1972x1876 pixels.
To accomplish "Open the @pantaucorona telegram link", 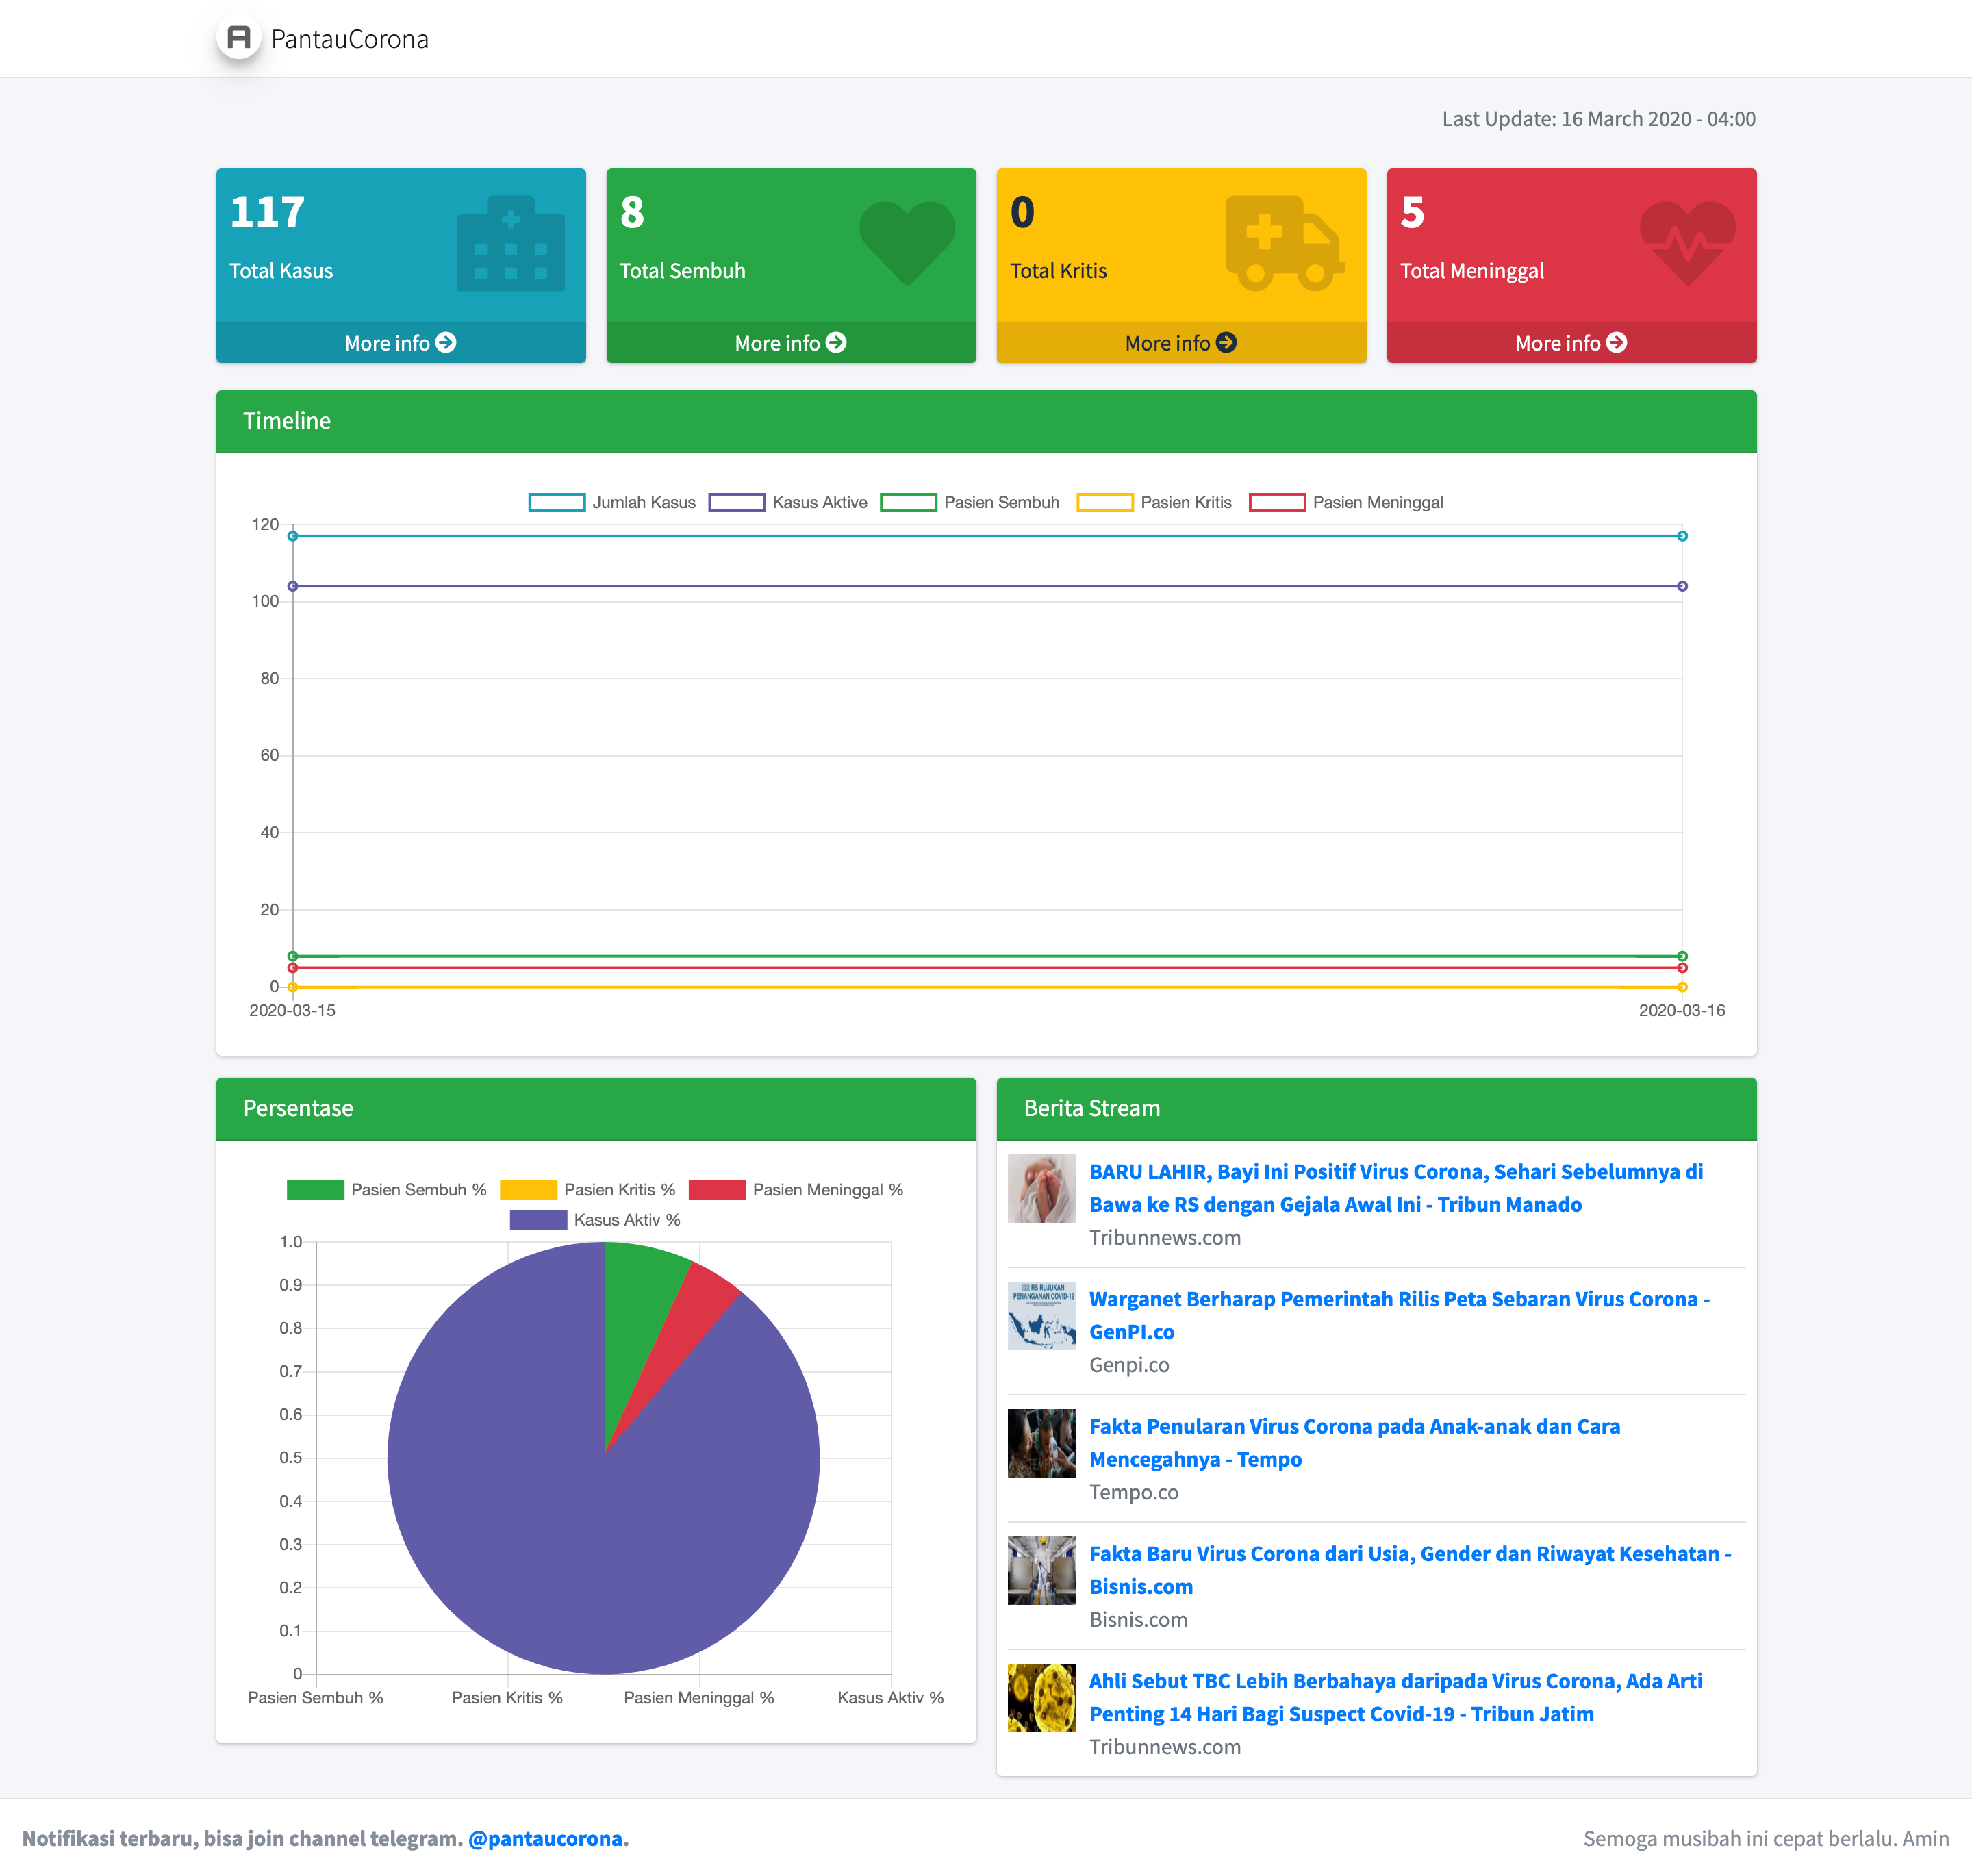I will [545, 1838].
